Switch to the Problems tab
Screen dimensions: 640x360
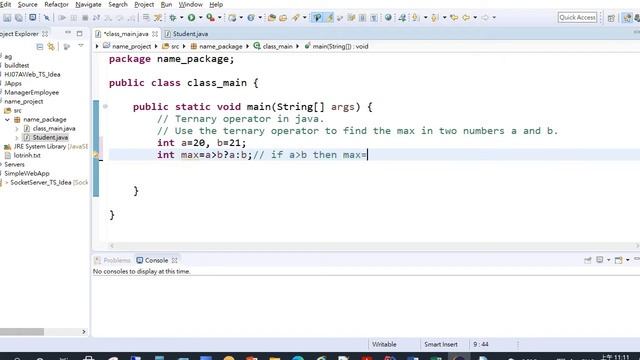click(x=112, y=260)
